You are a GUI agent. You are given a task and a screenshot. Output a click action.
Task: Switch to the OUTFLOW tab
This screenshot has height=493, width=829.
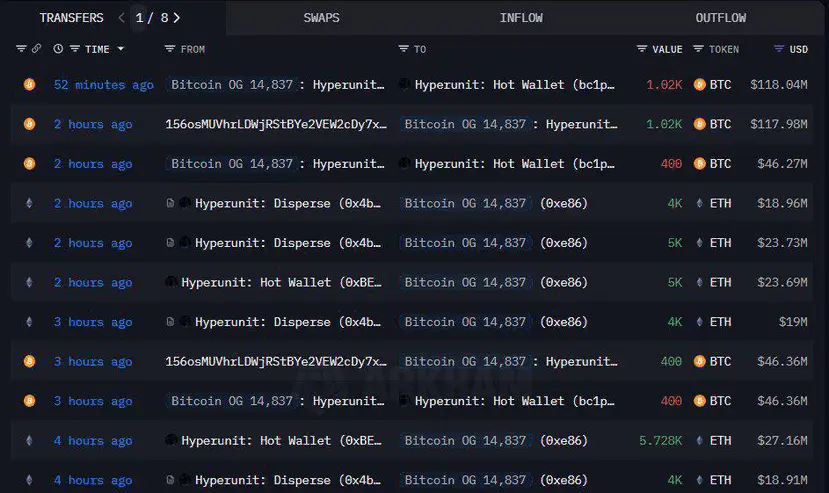tap(721, 18)
